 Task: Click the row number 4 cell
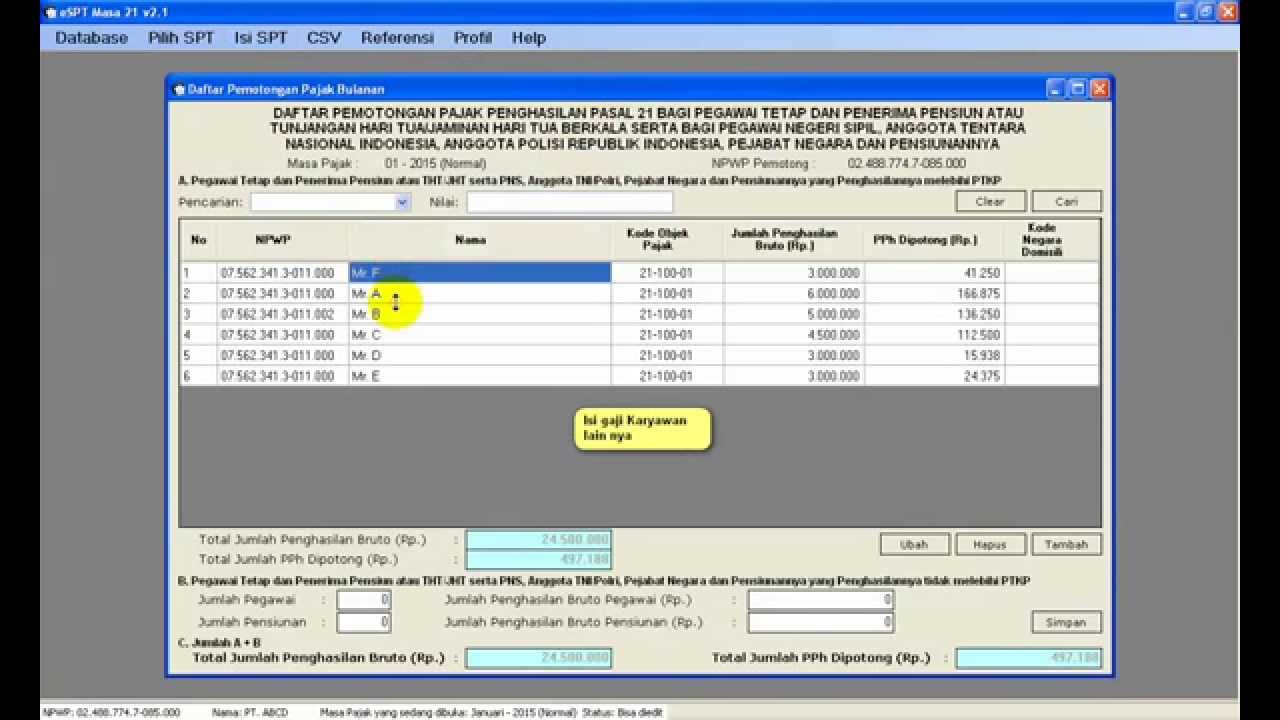tap(198, 335)
